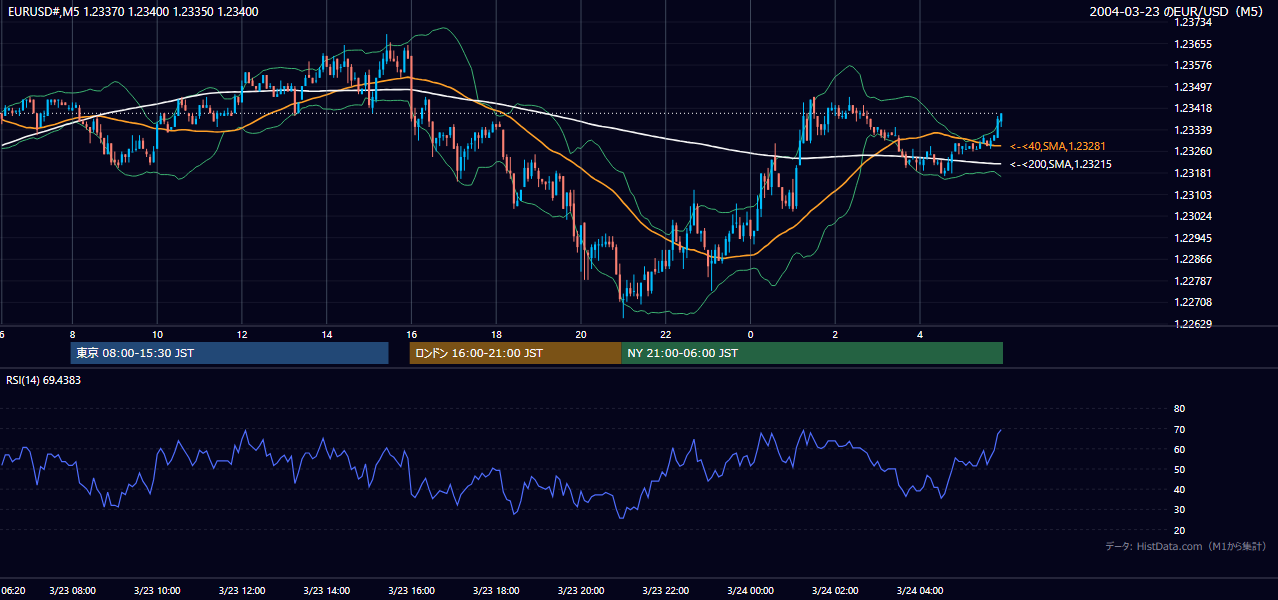Click the RSI scale value 70
1278x600 pixels.
[1179, 429]
